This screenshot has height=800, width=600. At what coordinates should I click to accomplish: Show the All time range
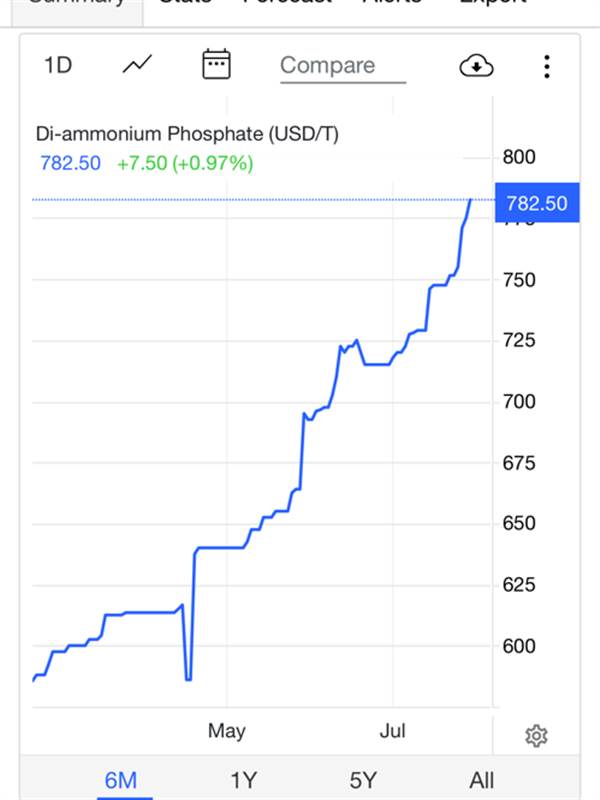[482, 780]
